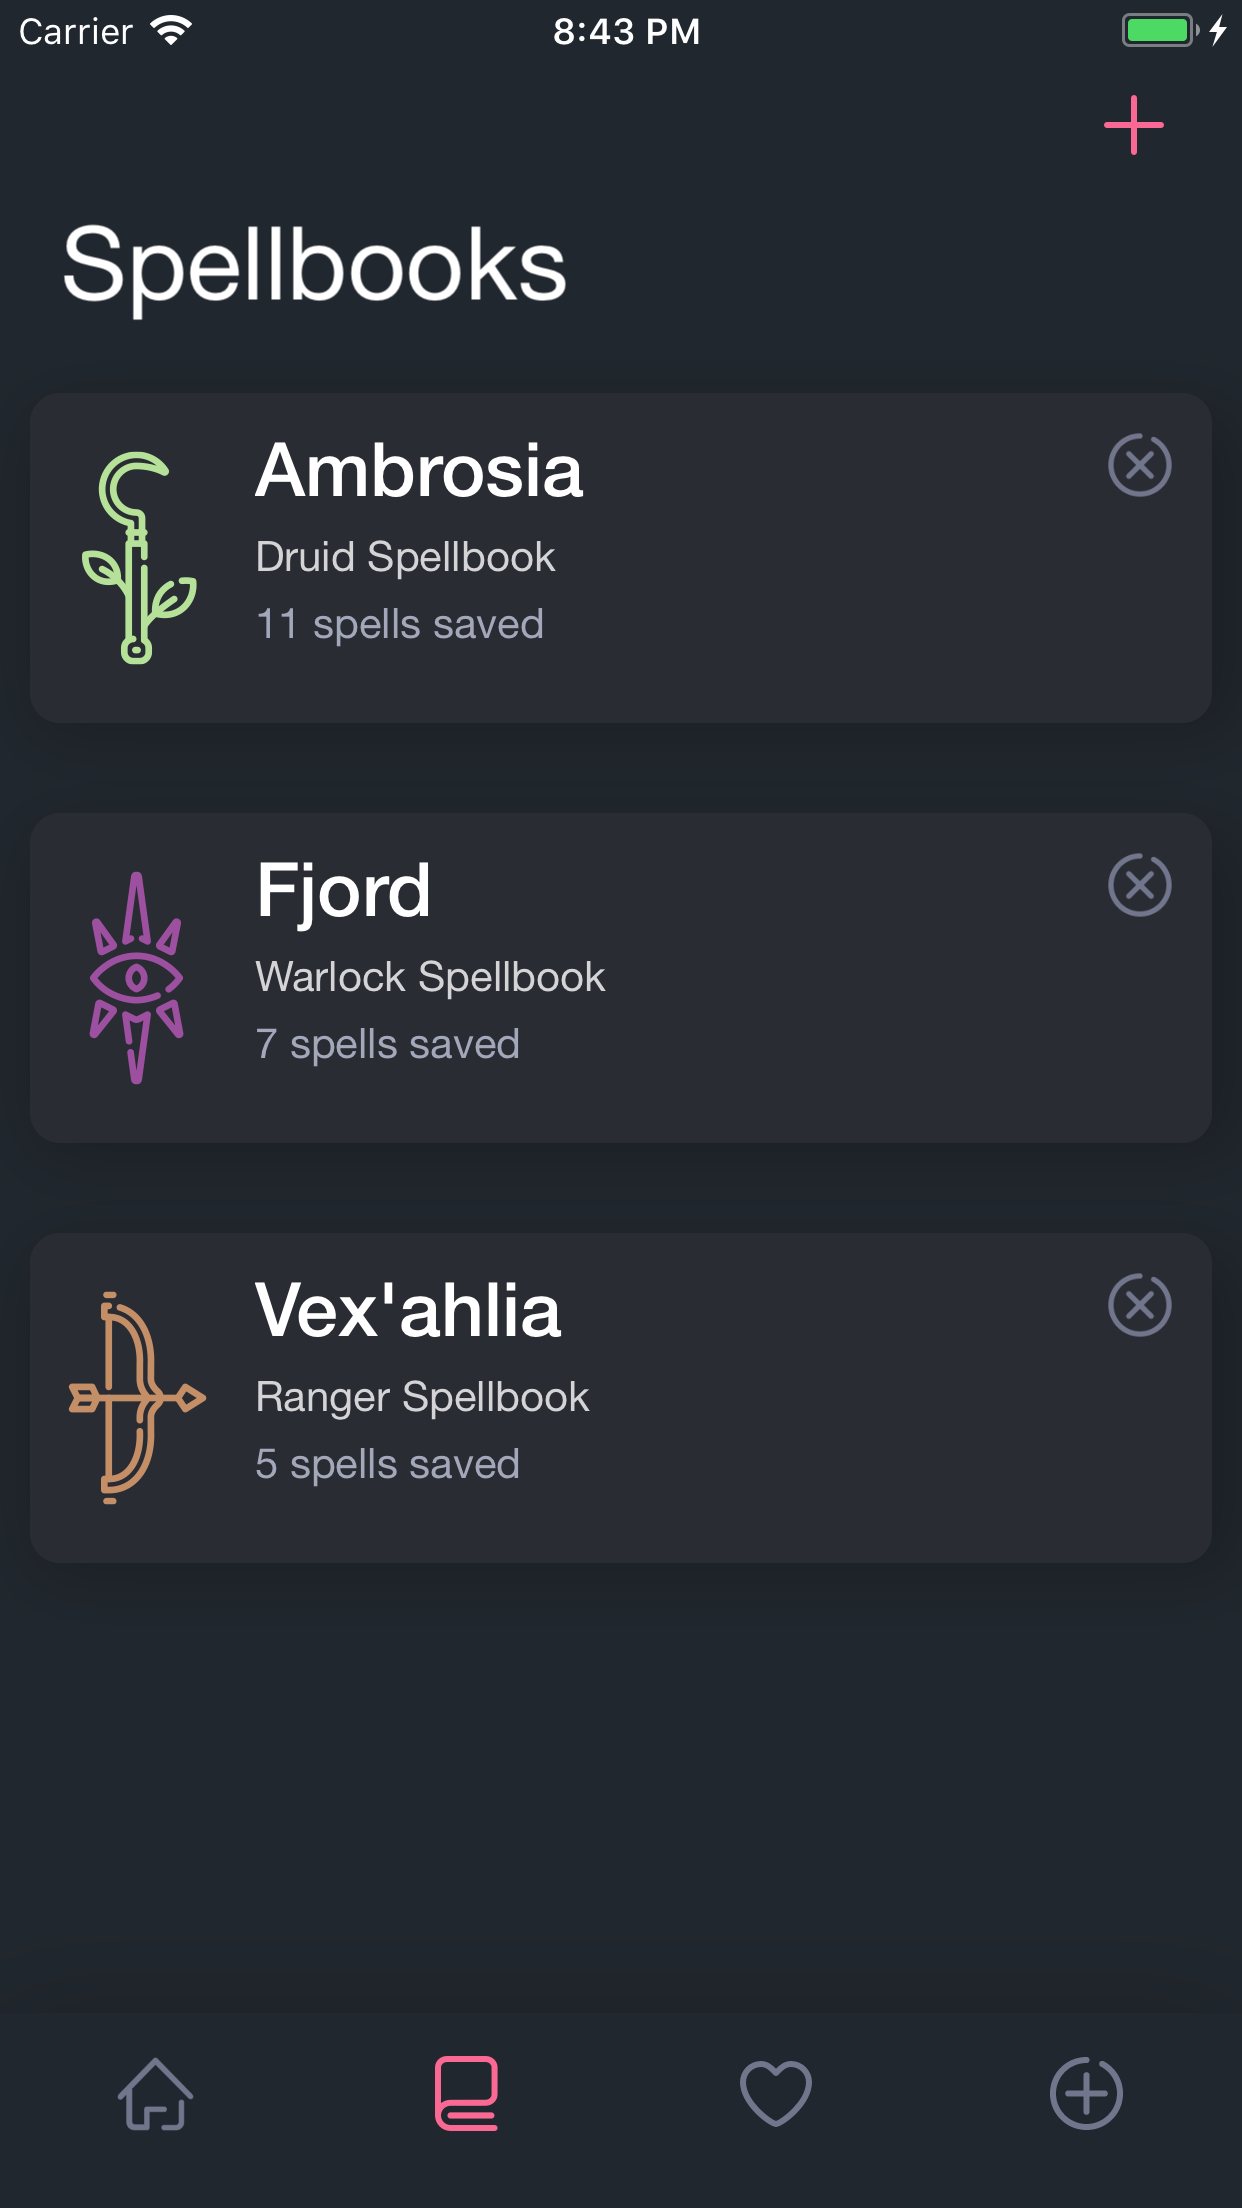Open the Home tab
The image size is (1242, 2208).
pos(155,2093)
